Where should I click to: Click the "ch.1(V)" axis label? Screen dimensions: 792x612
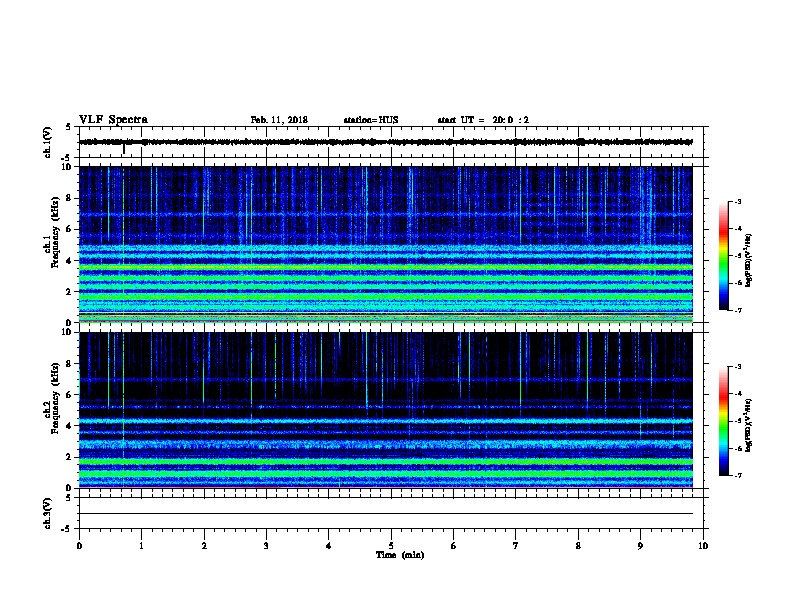[x=48, y=142]
